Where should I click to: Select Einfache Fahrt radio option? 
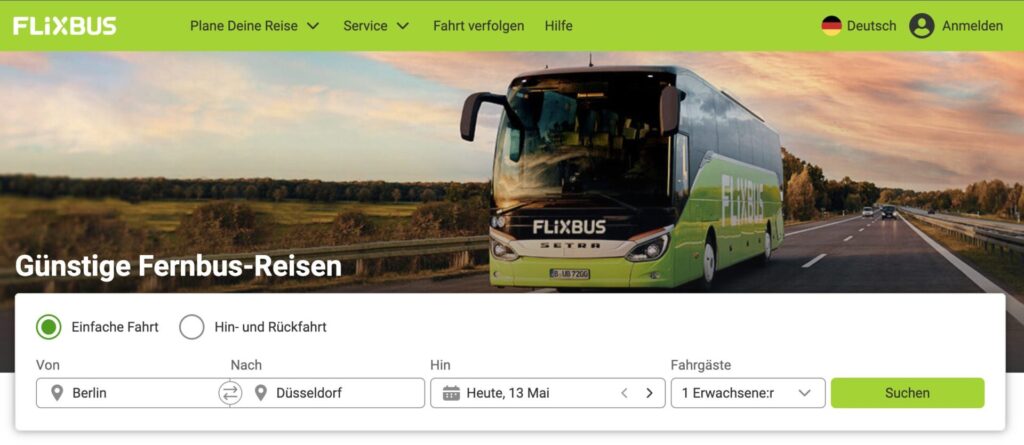coord(49,327)
